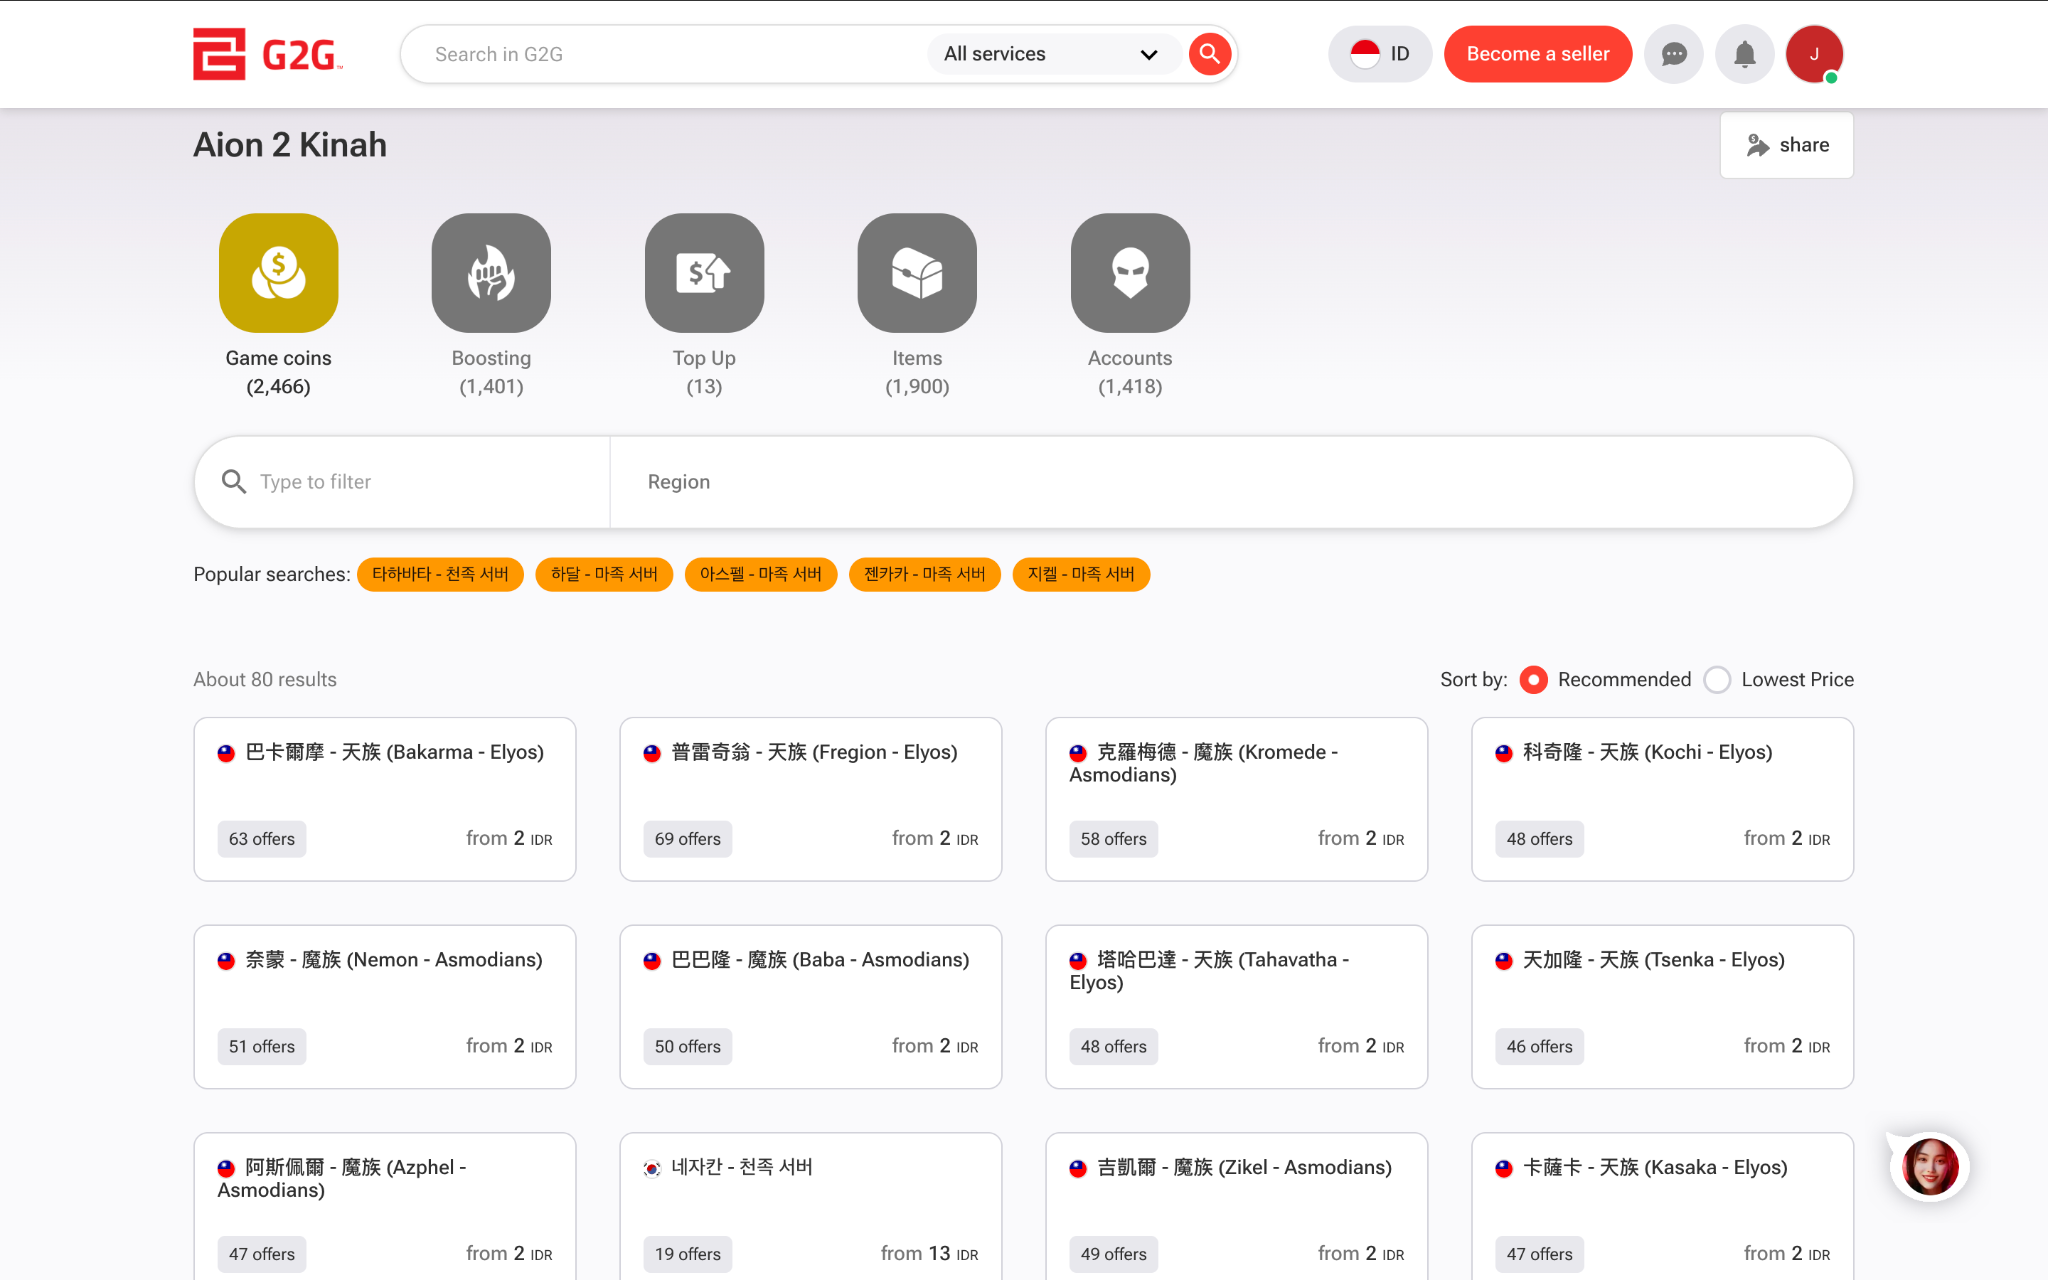Image resolution: width=2048 pixels, height=1280 pixels.
Task: Click the 46 offers badge
Action: pyautogui.click(x=1540, y=1047)
